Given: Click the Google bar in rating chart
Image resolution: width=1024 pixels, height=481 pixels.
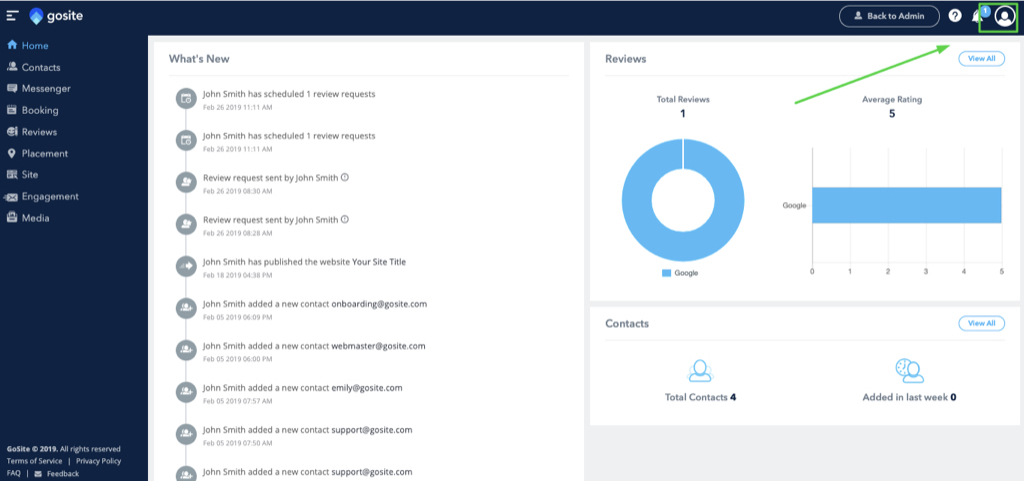Looking at the screenshot, I should point(906,205).
